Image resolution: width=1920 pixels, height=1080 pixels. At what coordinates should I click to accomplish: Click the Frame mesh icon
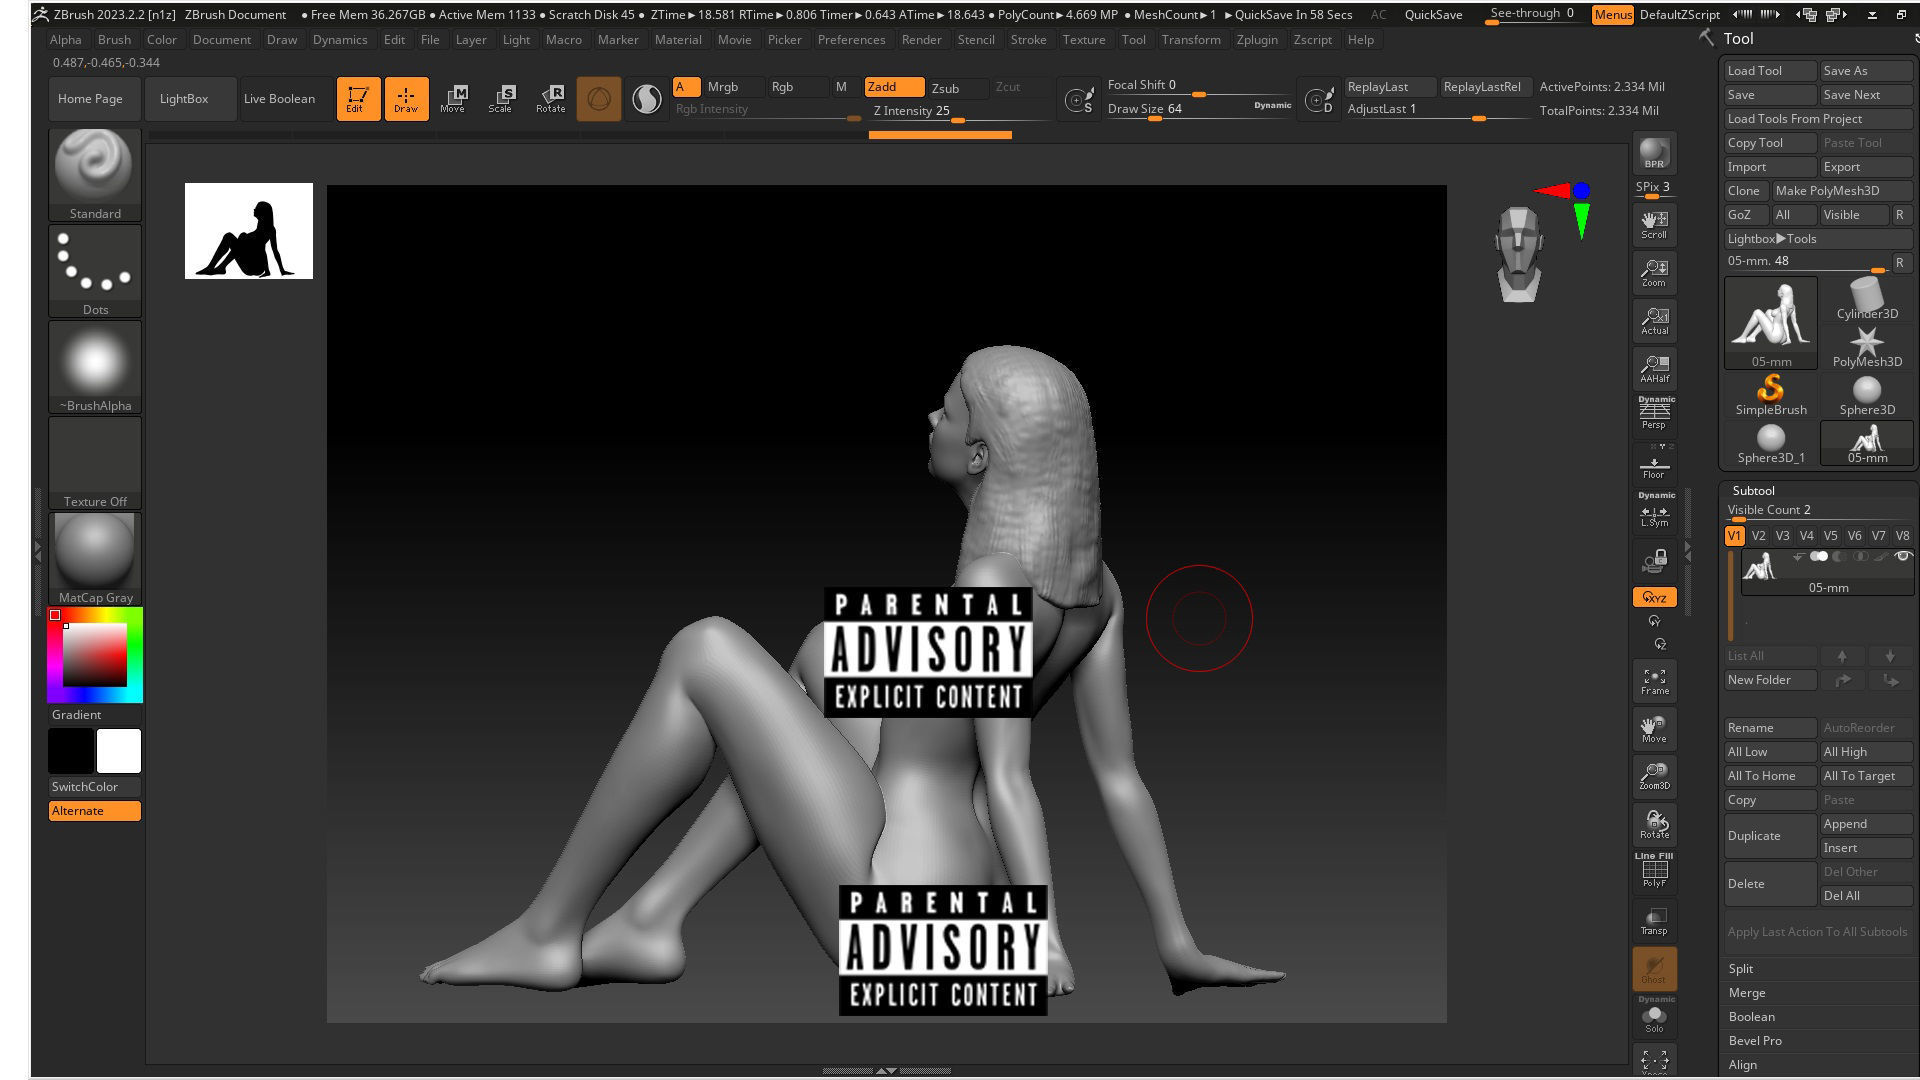click(1654, 680)
